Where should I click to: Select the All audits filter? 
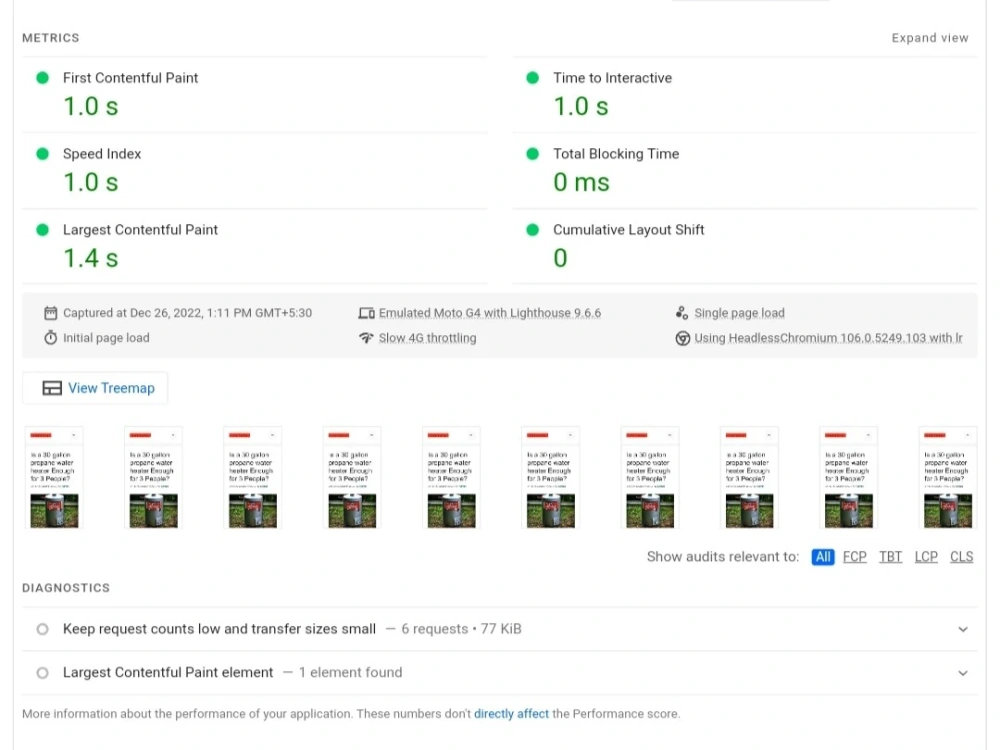[x=823, y=557]
